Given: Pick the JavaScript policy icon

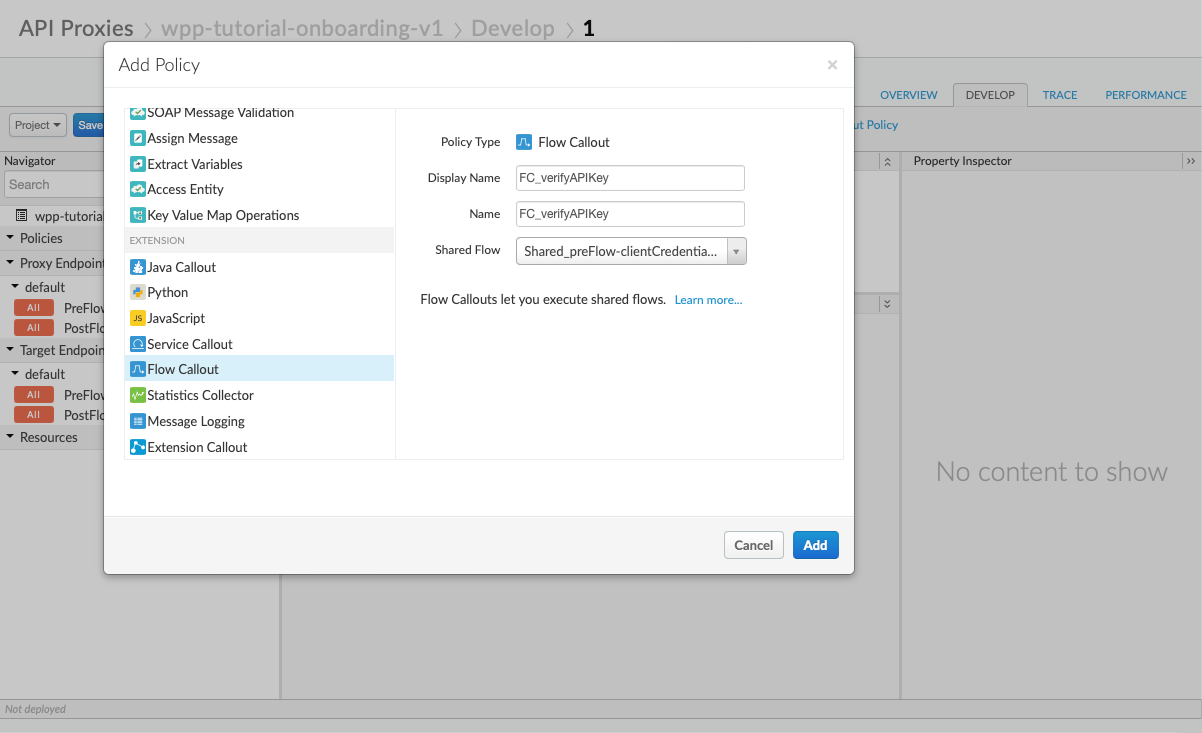Looking at the screenshot, I should pos(138,318).
